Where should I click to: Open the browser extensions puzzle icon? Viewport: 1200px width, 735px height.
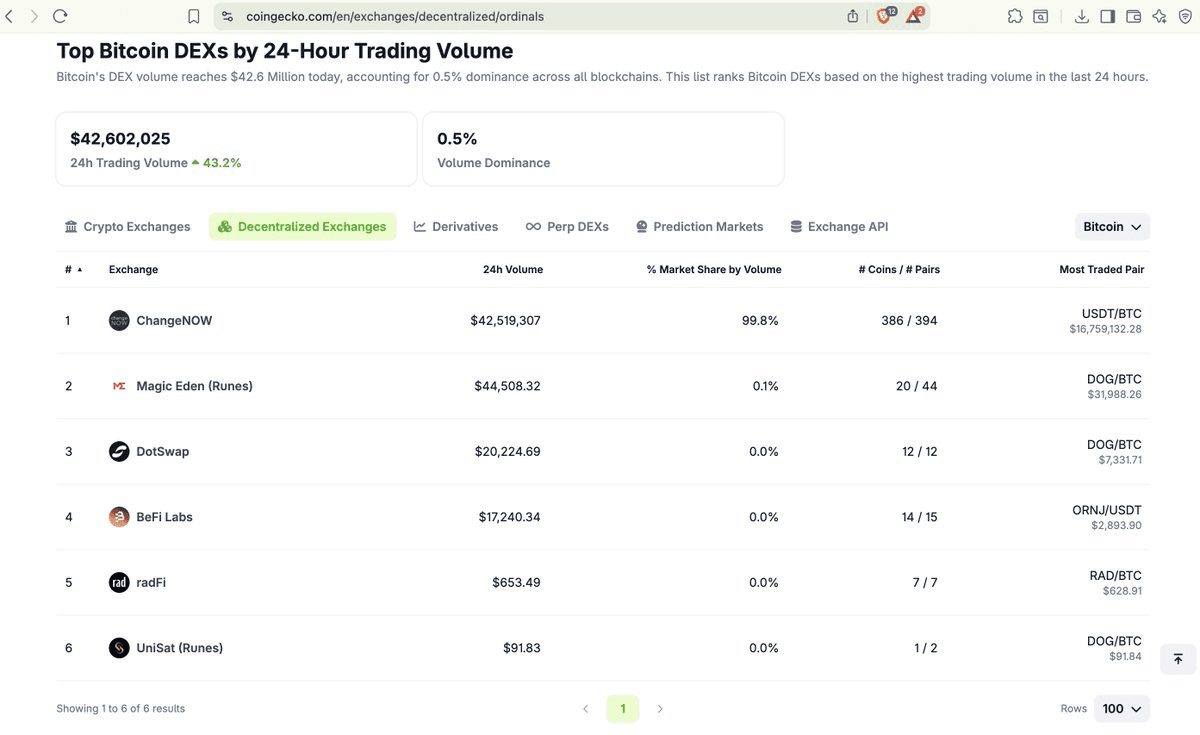click(x=1015, y=16)
